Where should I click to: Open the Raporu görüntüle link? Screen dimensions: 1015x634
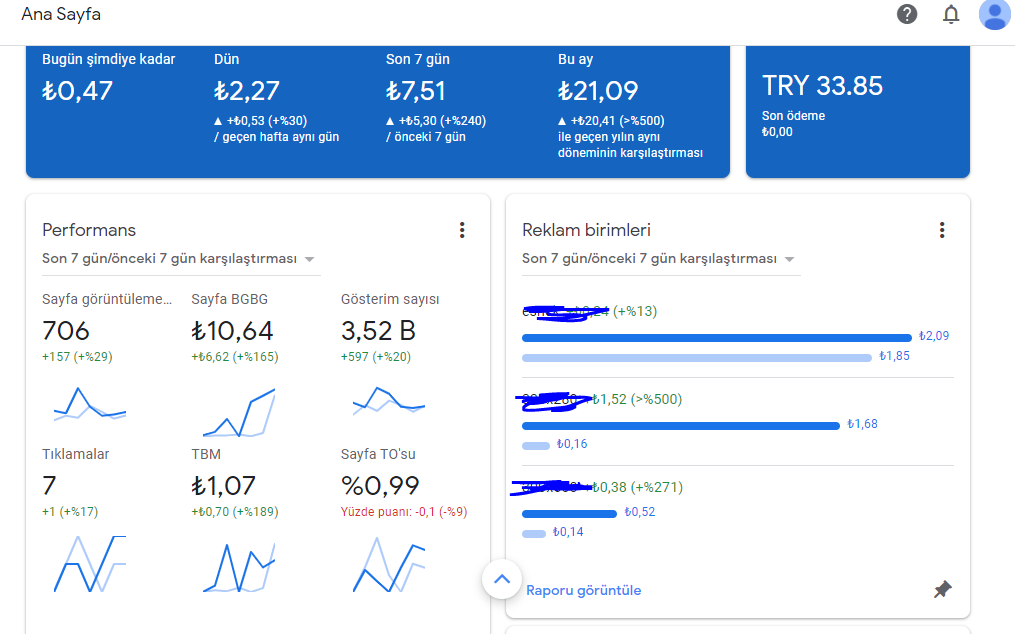click(x=583, y=590)
